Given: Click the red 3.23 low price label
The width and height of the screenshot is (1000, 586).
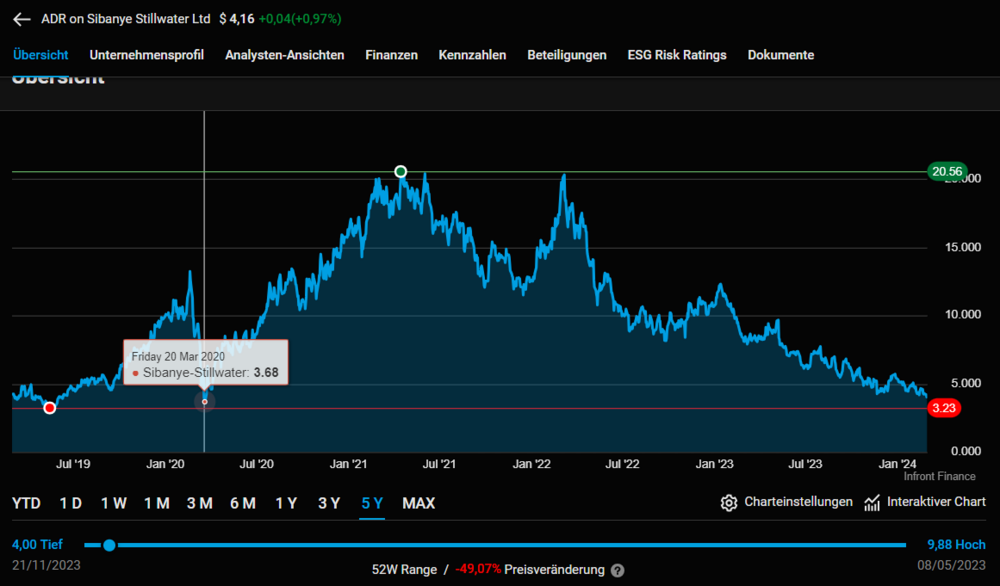Looking at the screenshot, I should click(944, 408).
